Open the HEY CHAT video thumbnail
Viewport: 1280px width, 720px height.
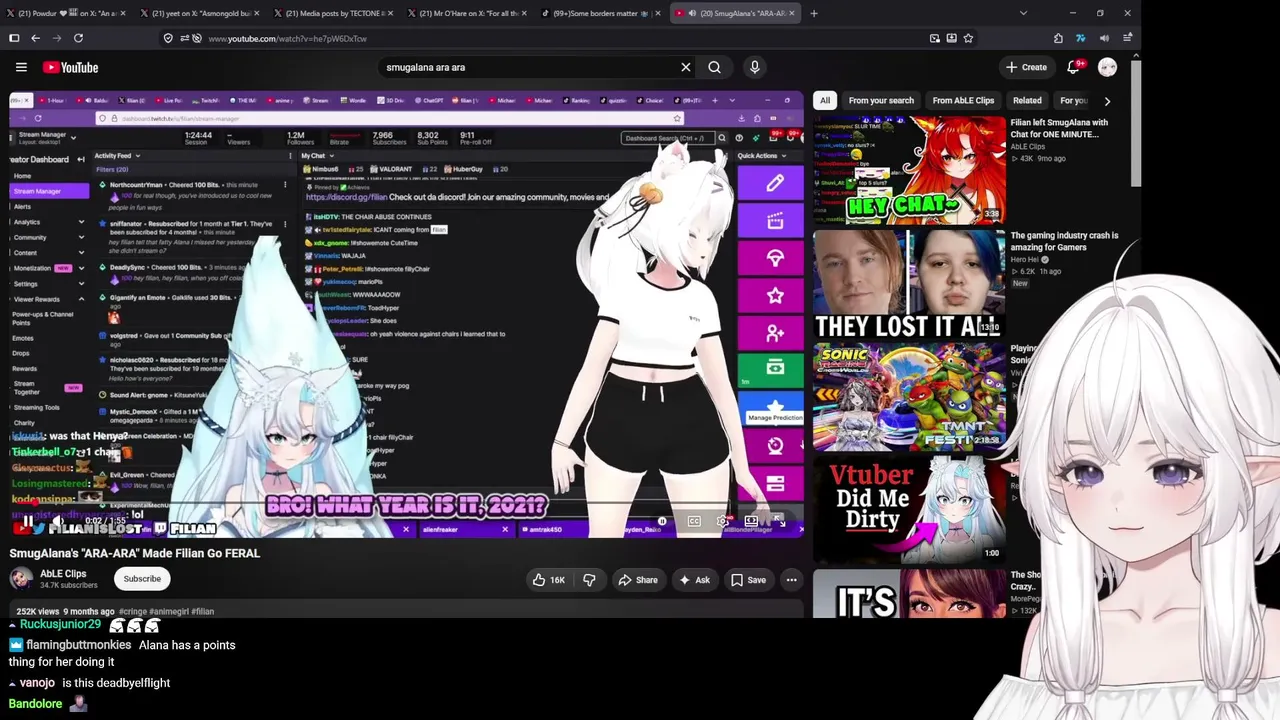click(909, 170)
